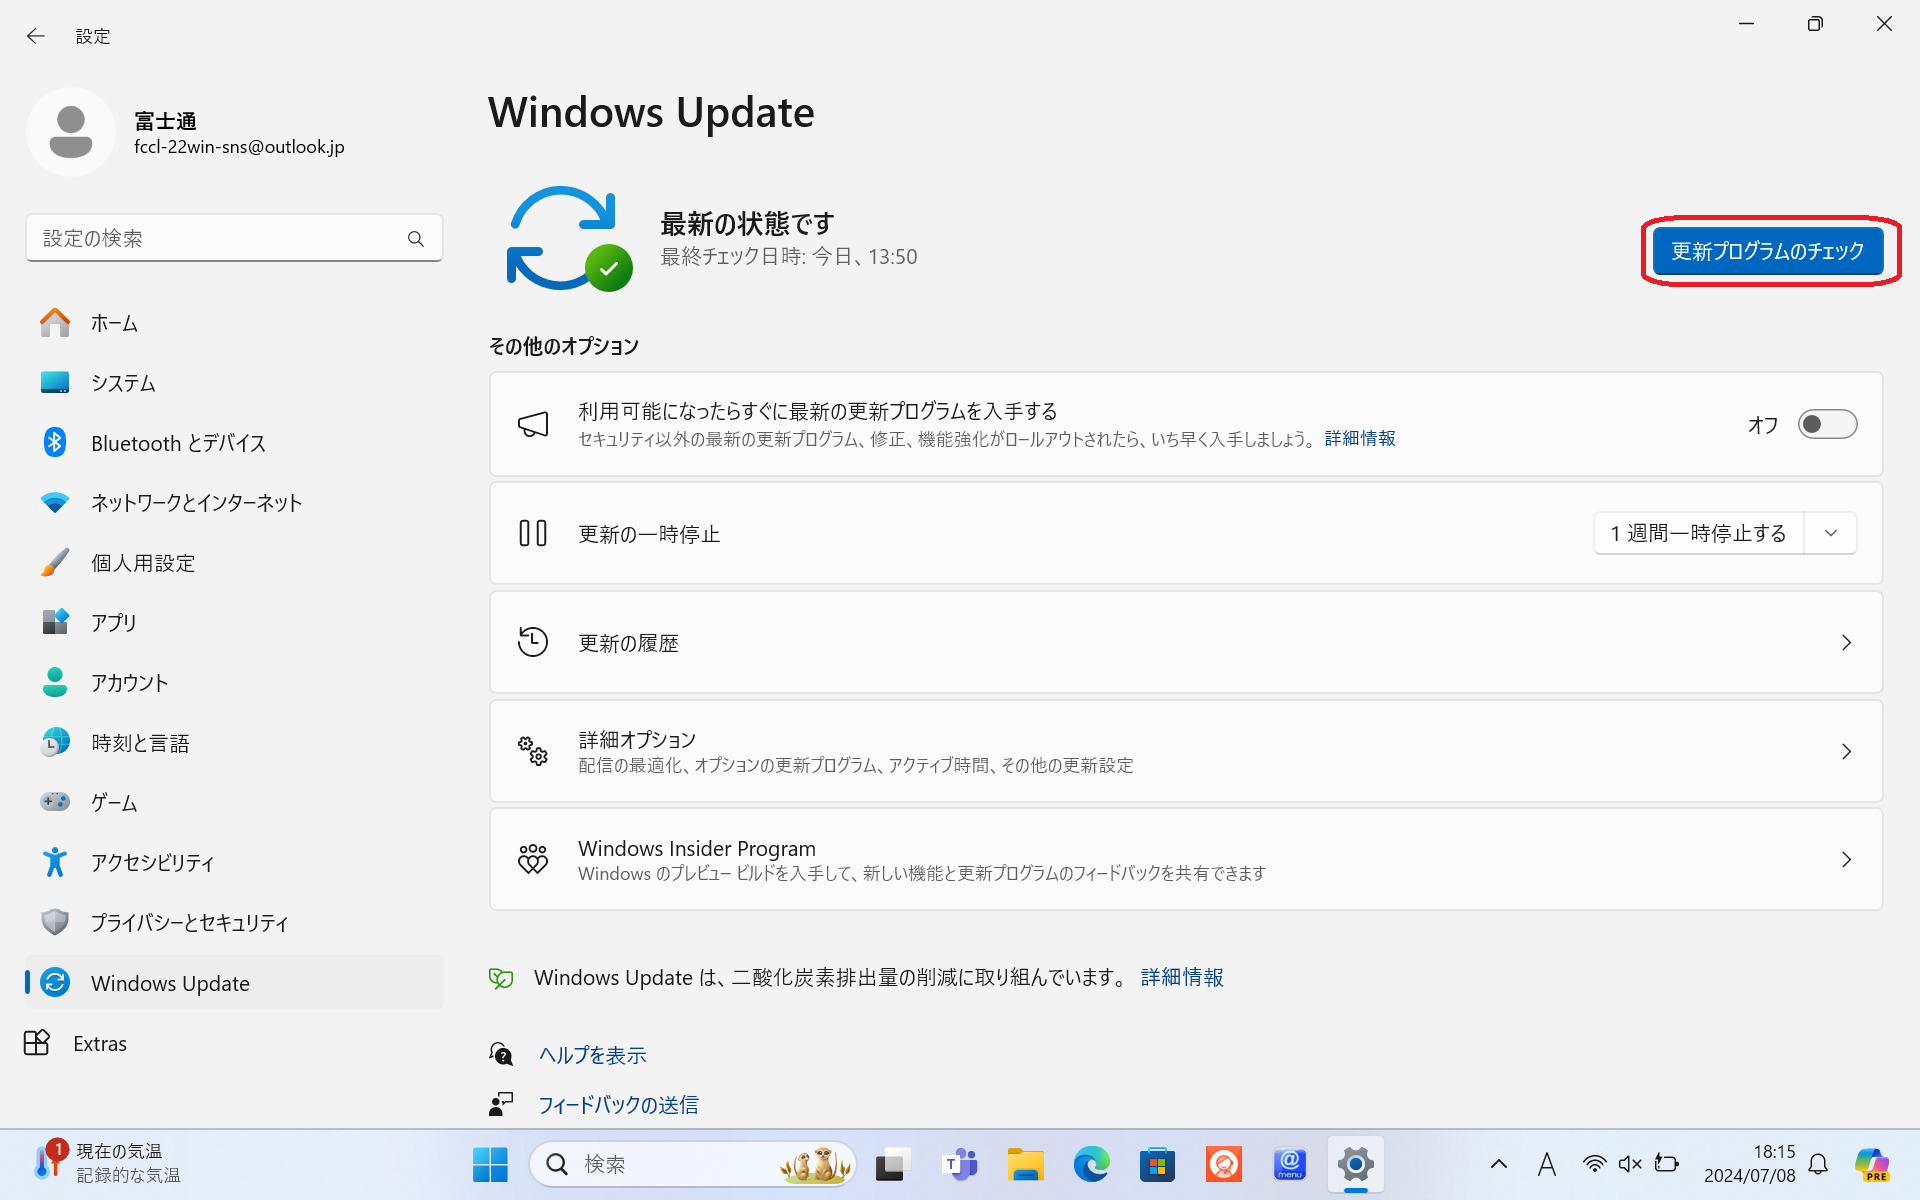Select Bluetooth とデバイス in the sidebar
The height and width of the screenshot is (1200, 1920).
click(x=177, y=443)
